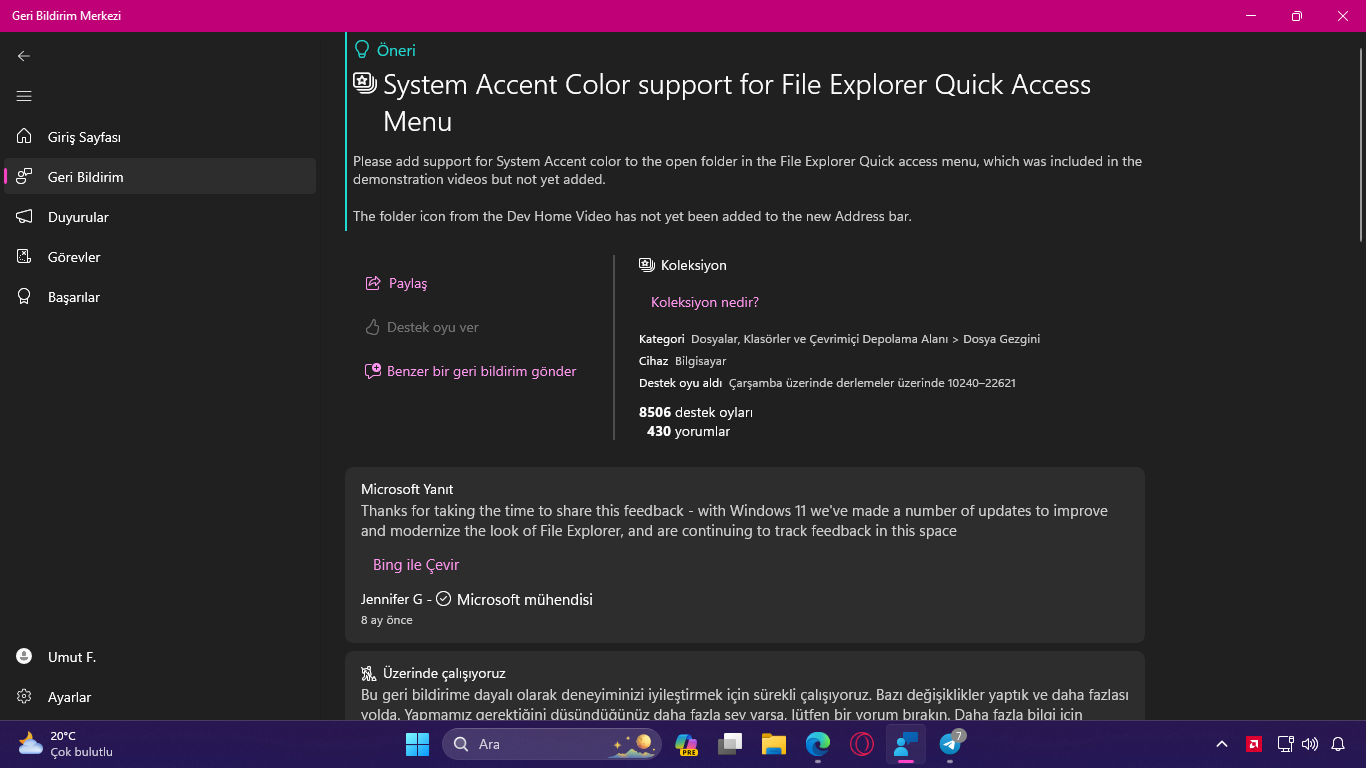Click the Koleksiyon heading icon
This screenshot has height=768, width=1366.
(x=646, y=265)
